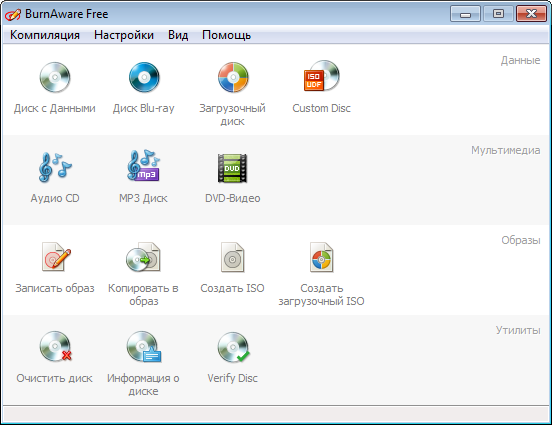
Task: Click the BurnAware logo in title bar
Action: [x=13, y=14]
